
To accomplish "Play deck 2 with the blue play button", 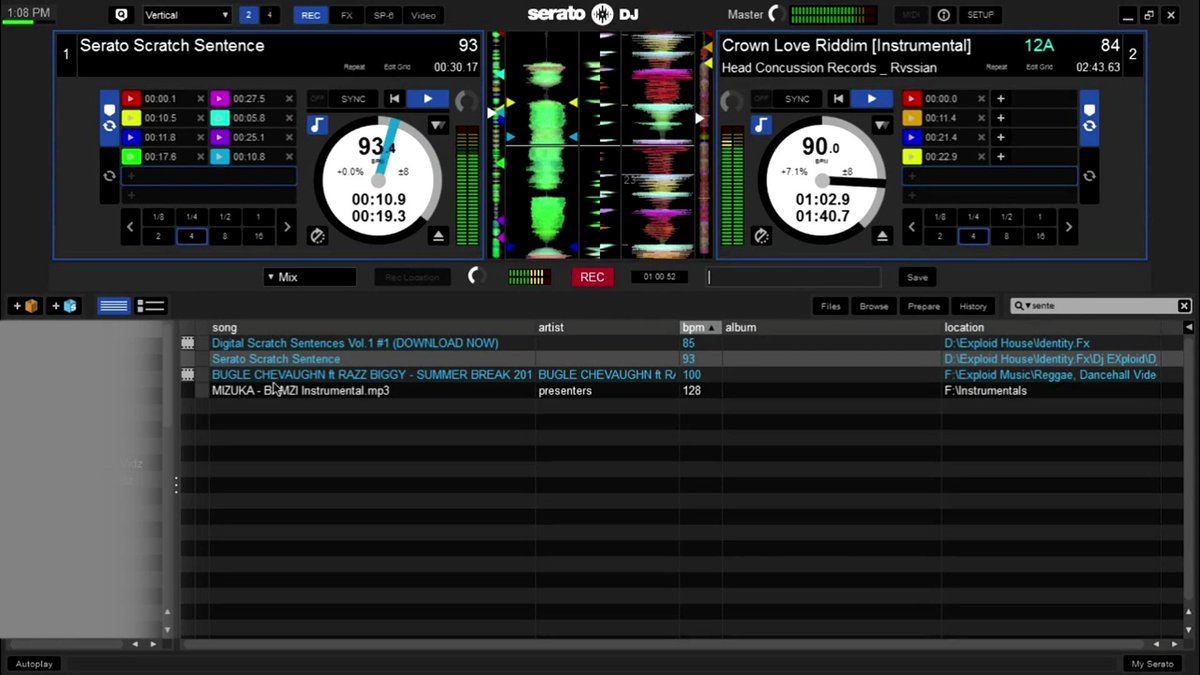I will (872, 99).
